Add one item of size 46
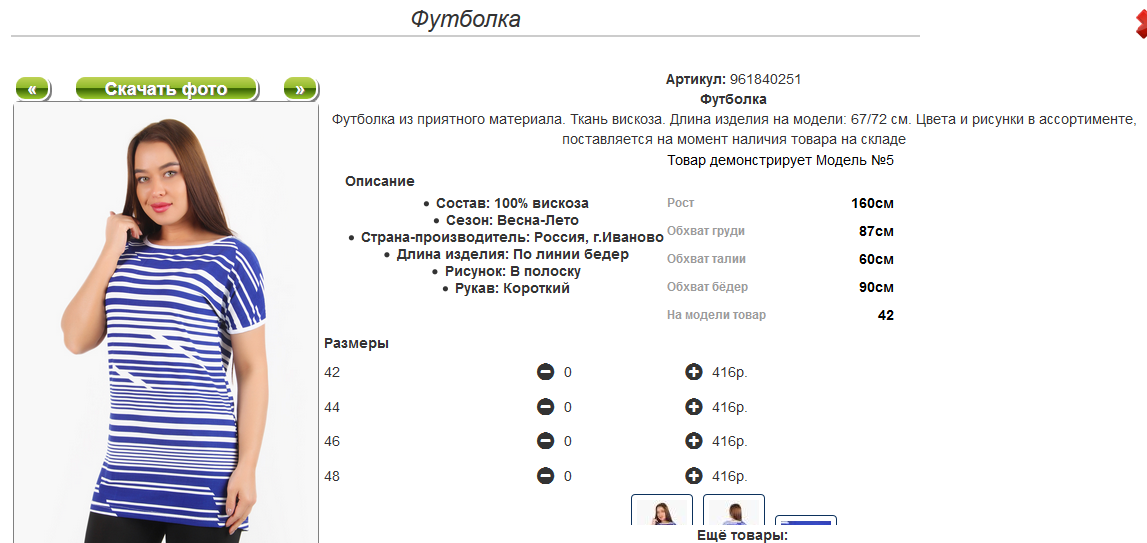Image resolution: width=1147 pixels, height=543 pixels. click(693, 441)
